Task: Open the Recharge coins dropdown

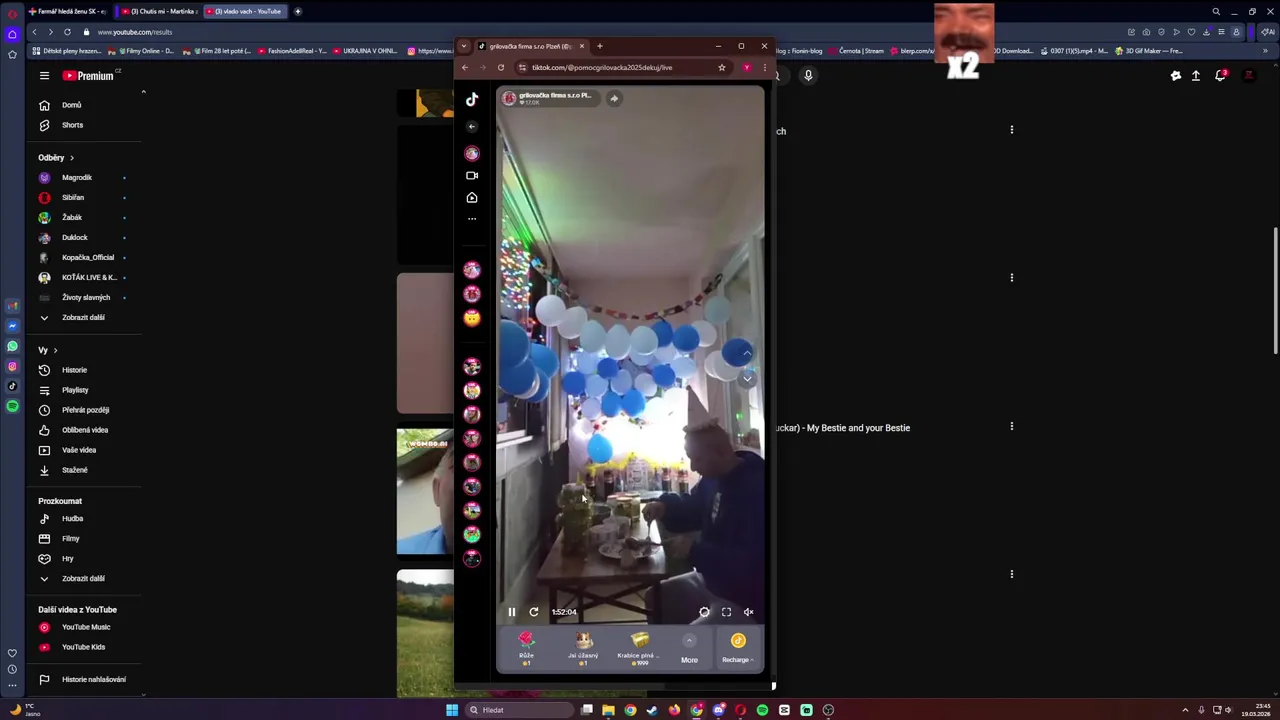Action: coord(738,648)
